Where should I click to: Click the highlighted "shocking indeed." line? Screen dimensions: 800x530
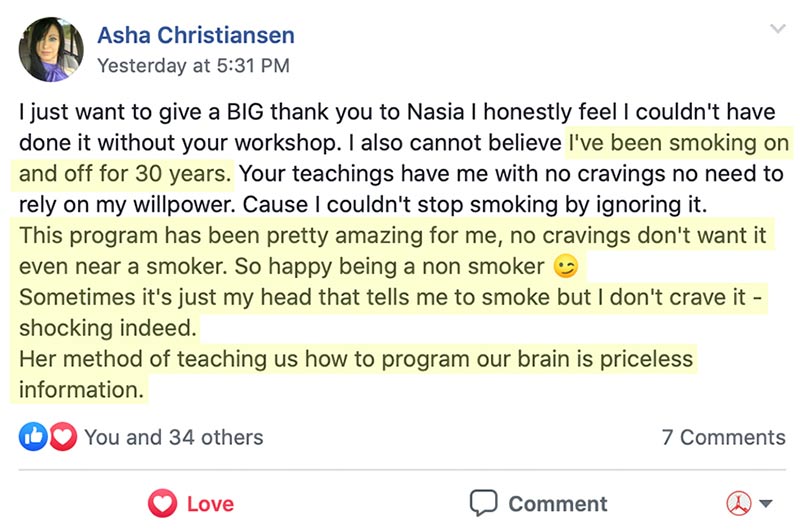point(109,328)
